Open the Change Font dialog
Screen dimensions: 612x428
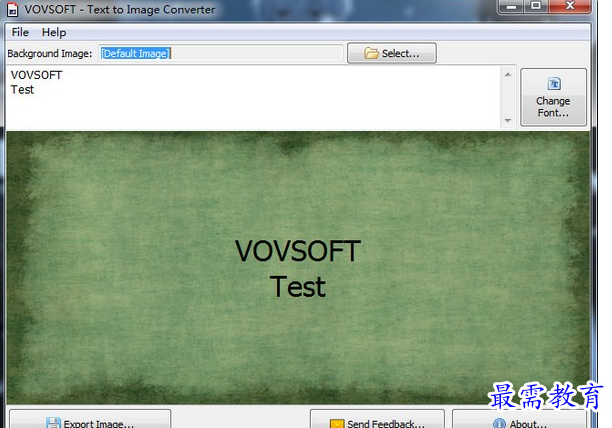click(553, 97)
